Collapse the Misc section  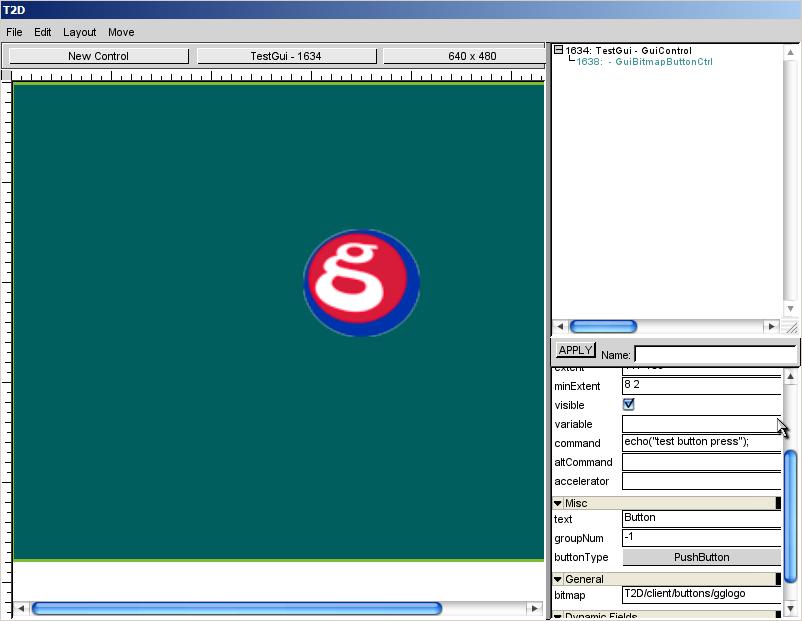click(558, 503)
